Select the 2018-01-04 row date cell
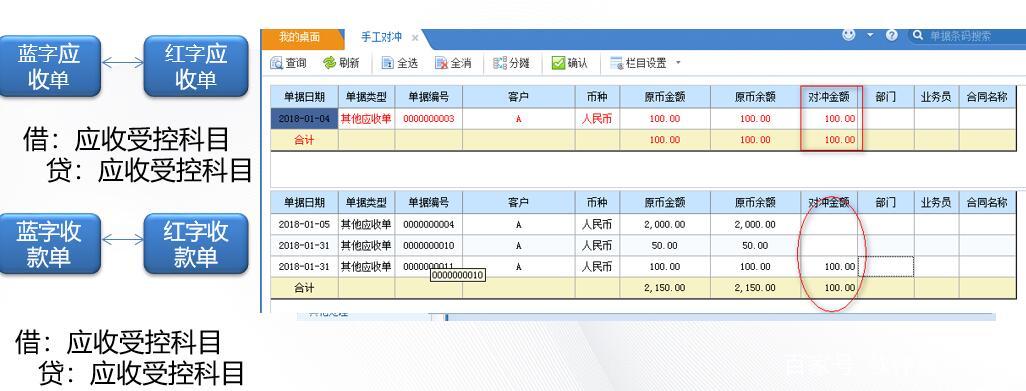This screenshot has width=1026, height=391. pyautogui.click(x=304, y=119)
